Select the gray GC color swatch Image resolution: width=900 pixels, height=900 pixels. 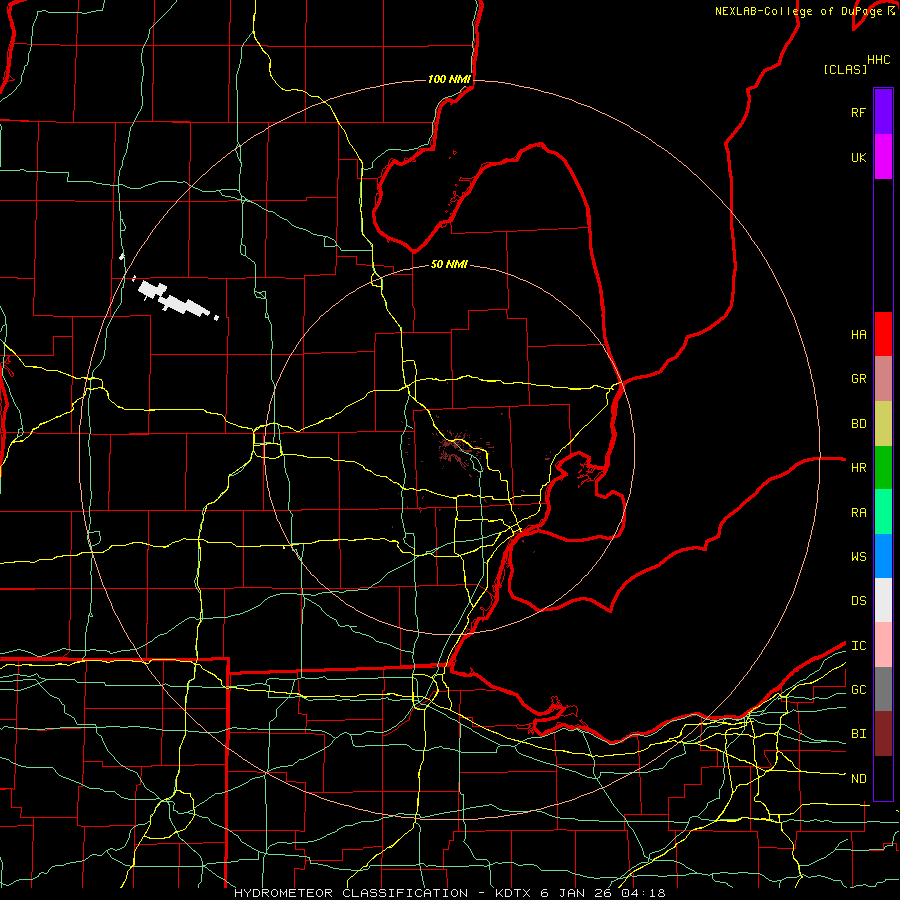[883, 689]
